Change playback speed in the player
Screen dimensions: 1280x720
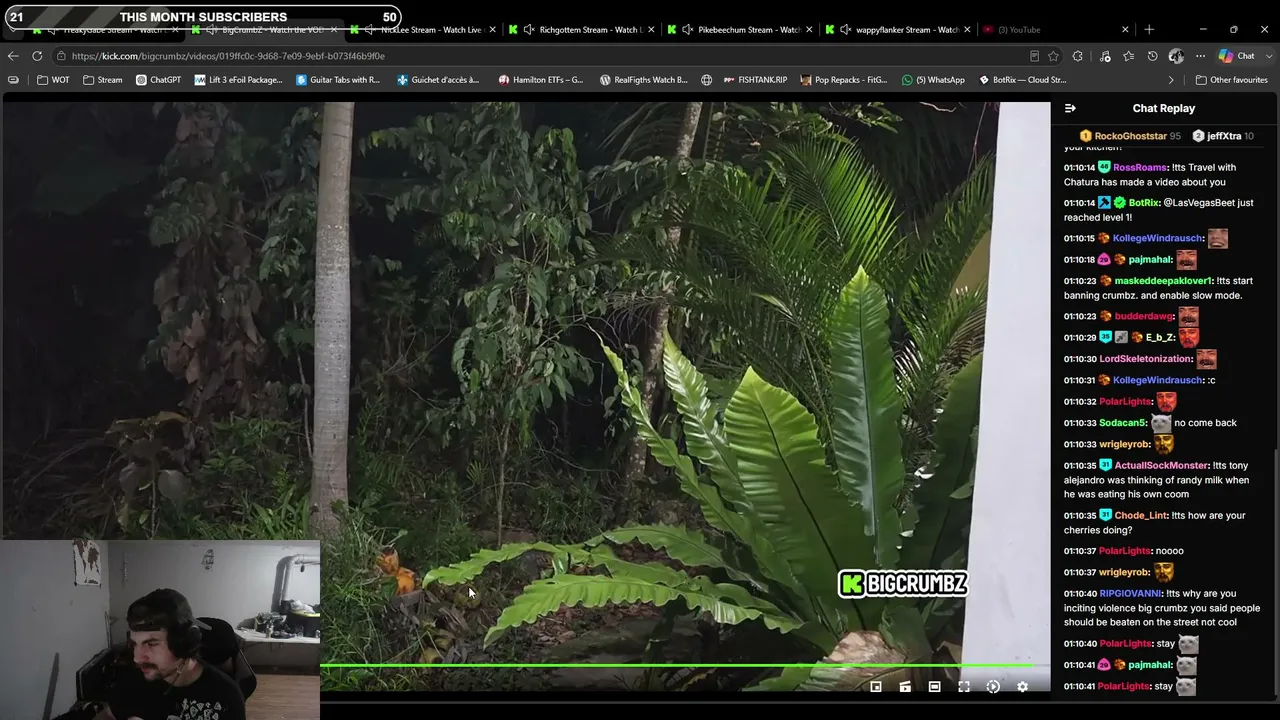pos(993,687)
